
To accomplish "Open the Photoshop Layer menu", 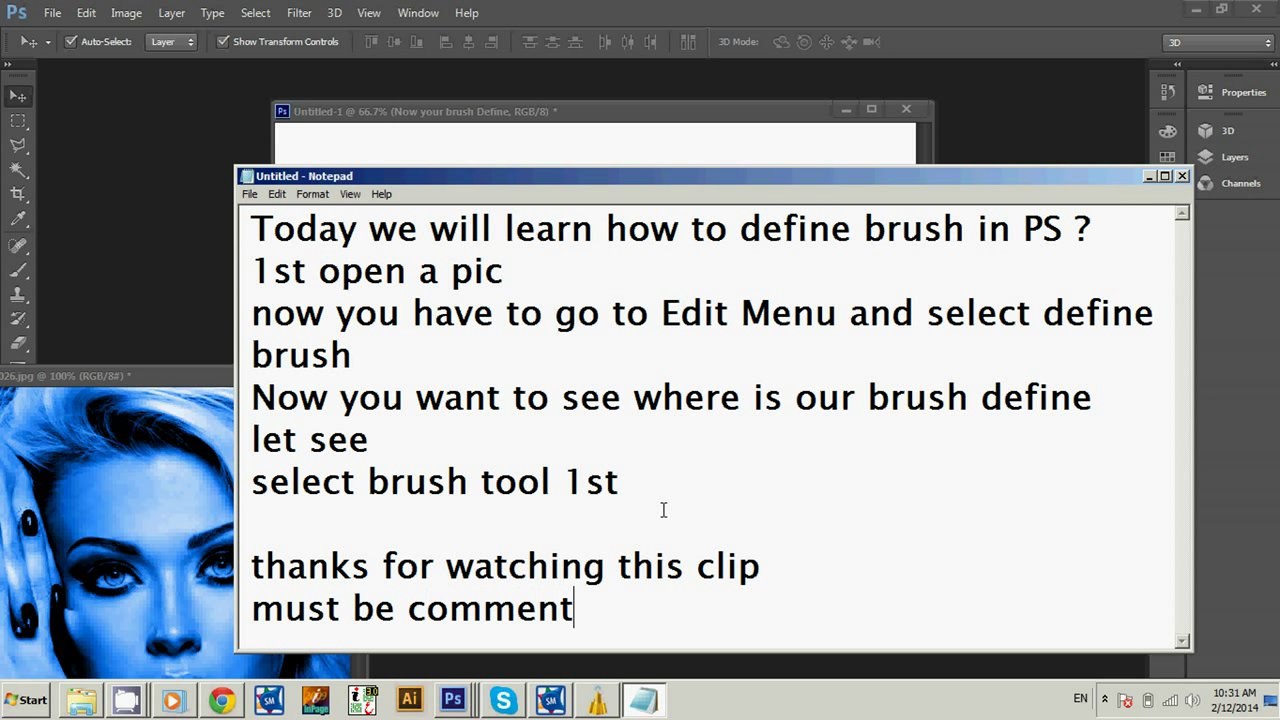I will [171, 13].
